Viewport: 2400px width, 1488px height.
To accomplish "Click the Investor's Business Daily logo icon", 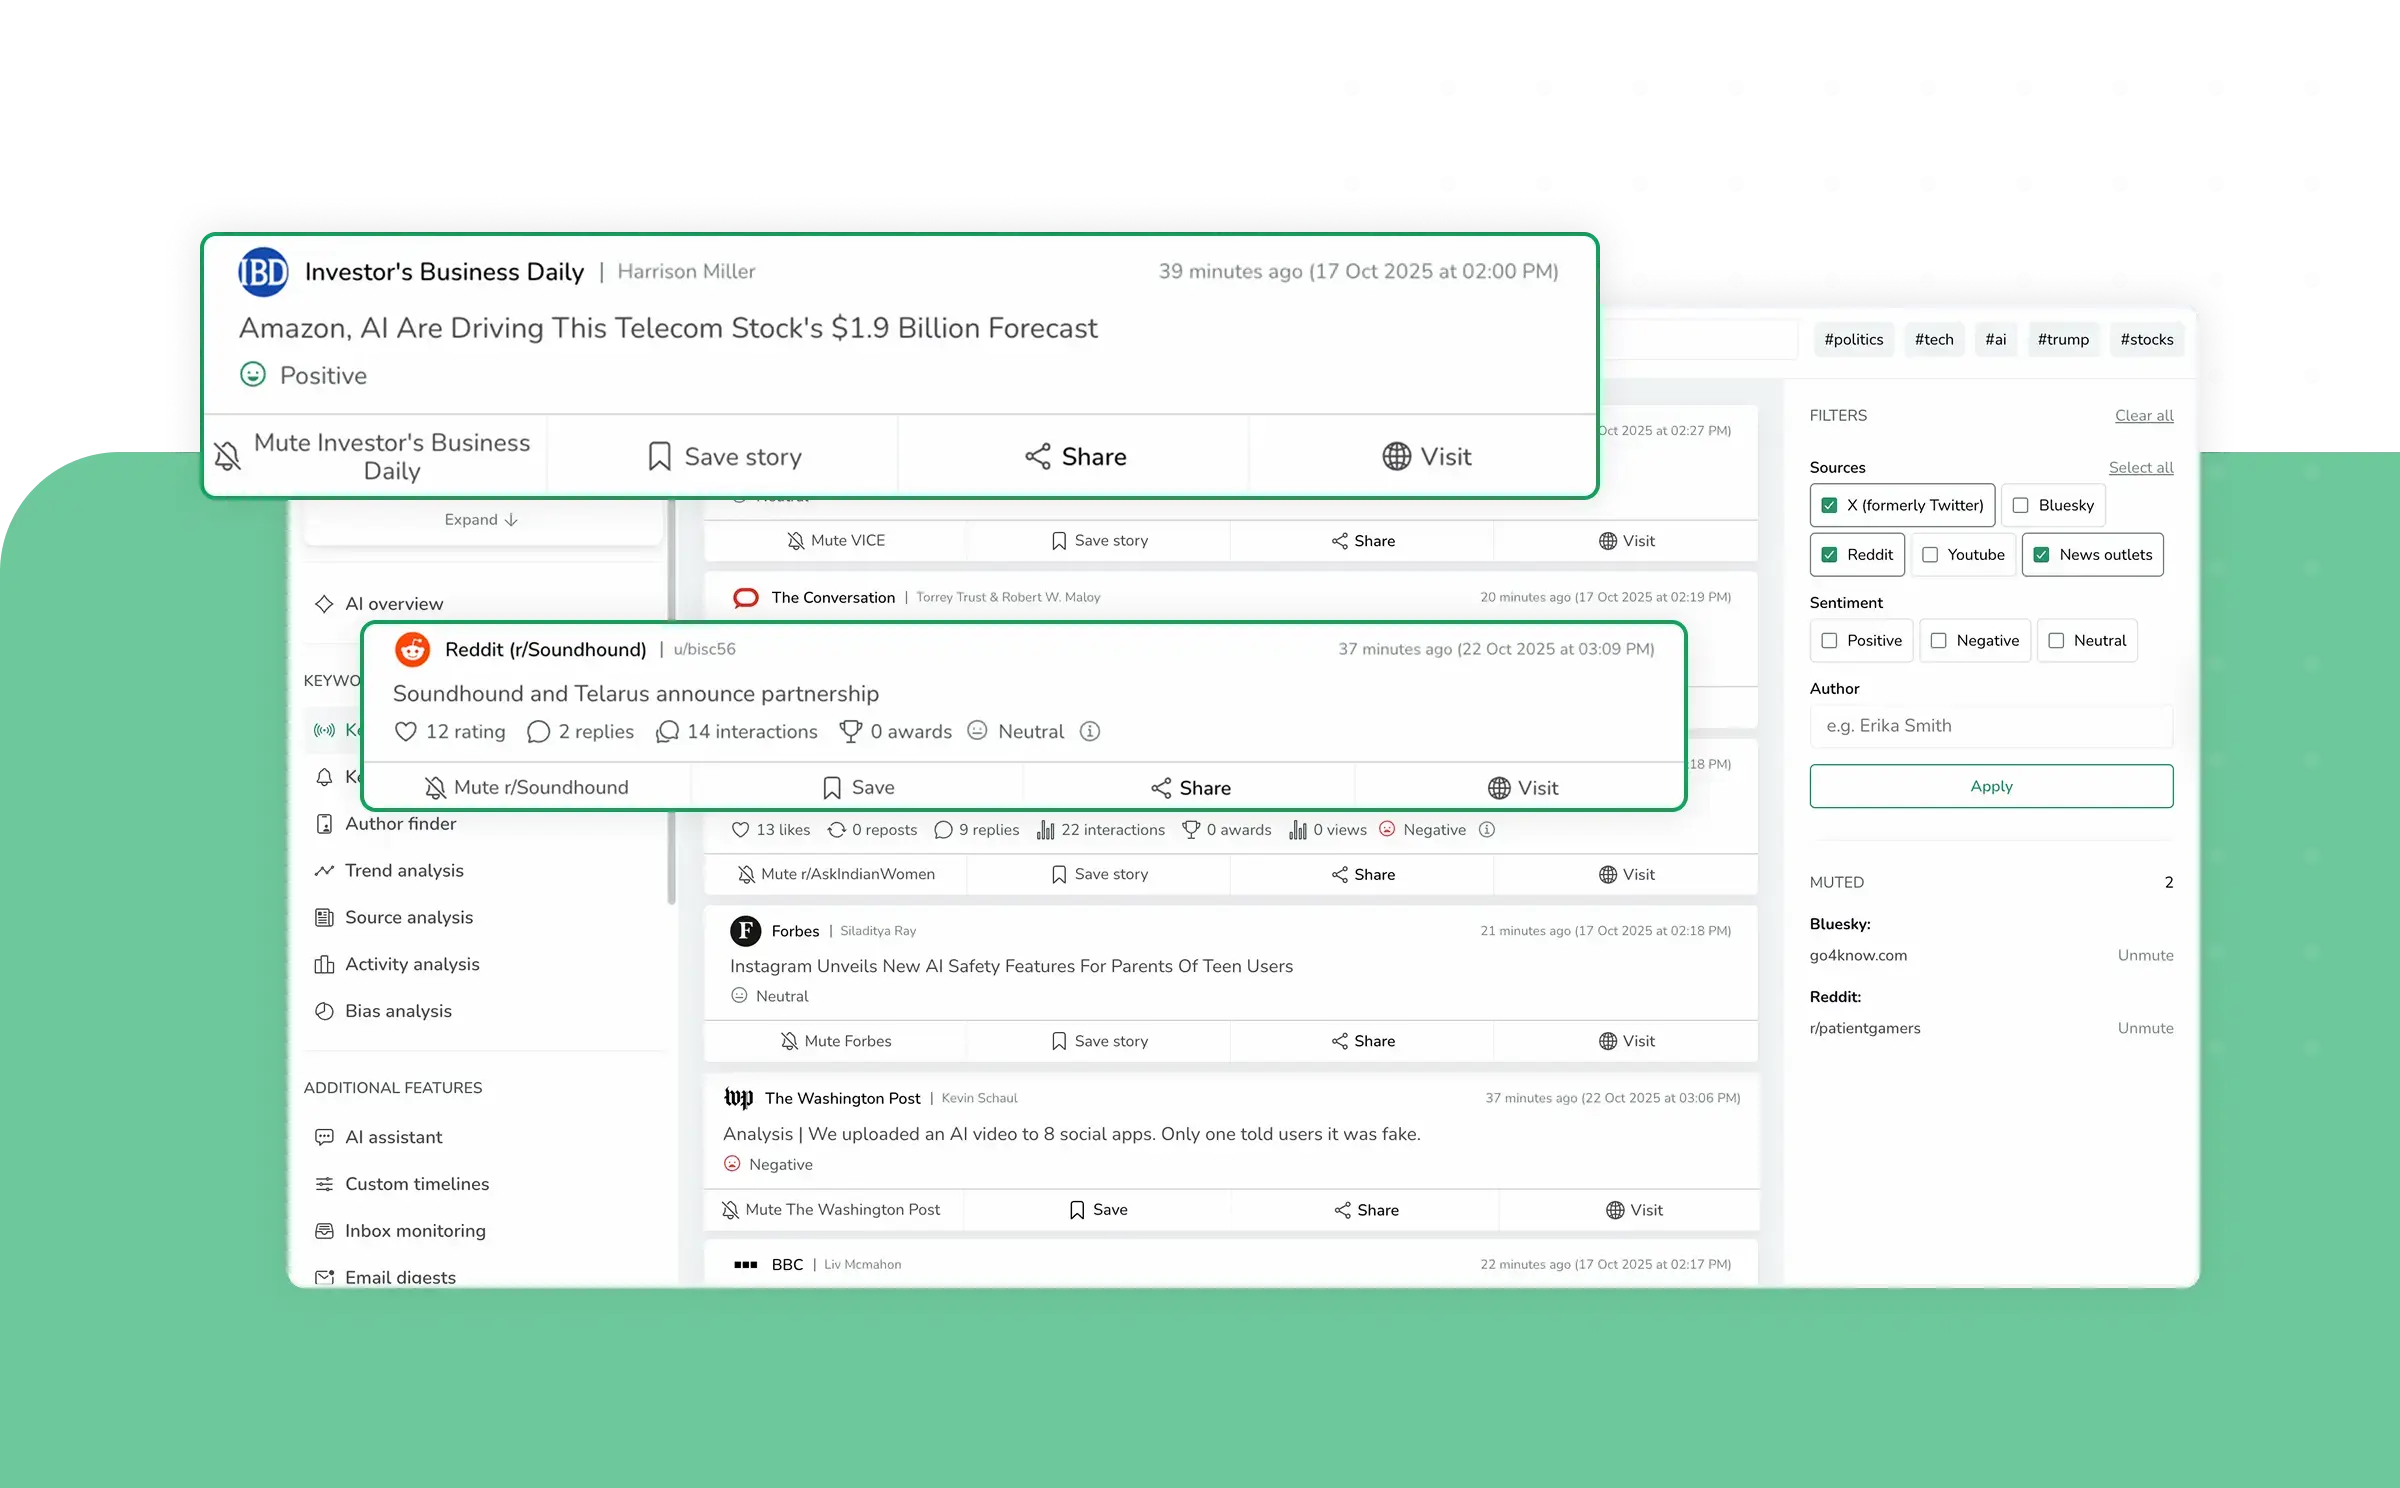I will click(263, 272).
